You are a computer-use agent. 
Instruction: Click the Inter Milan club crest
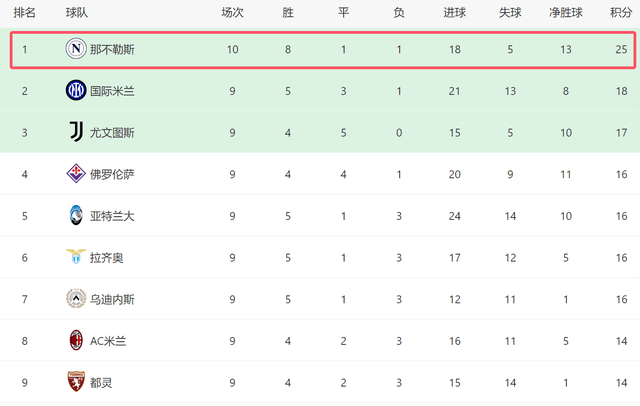tap(76, 91)
